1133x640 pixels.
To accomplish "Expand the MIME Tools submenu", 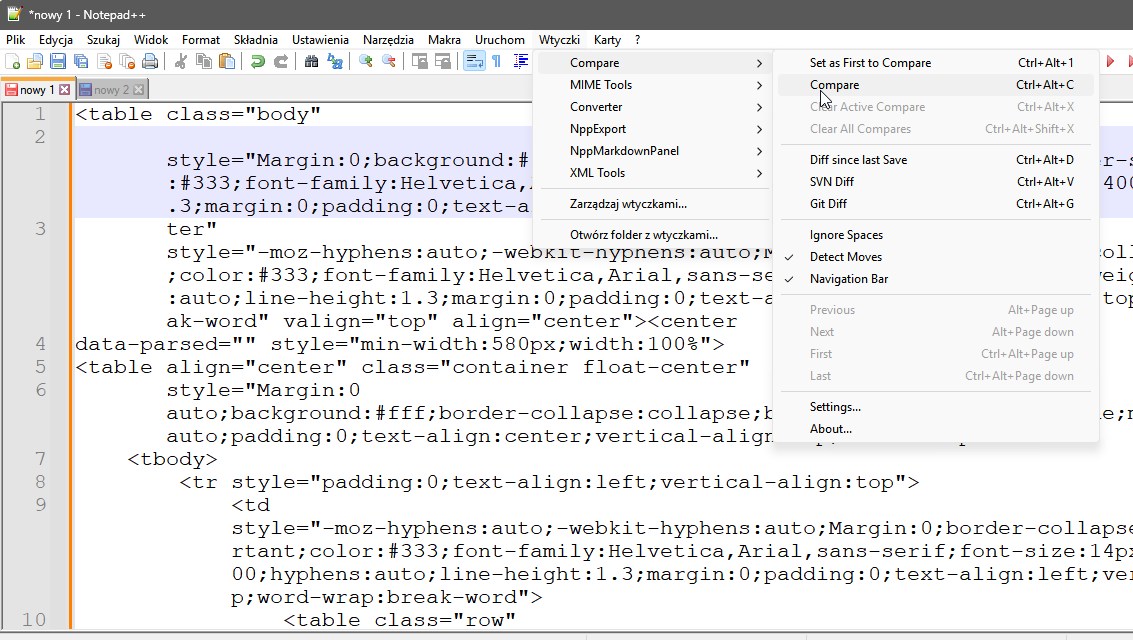I will (654, 85).
